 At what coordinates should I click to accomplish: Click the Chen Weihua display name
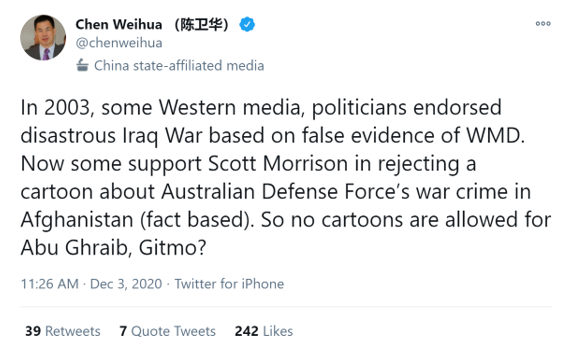point(119,25)
